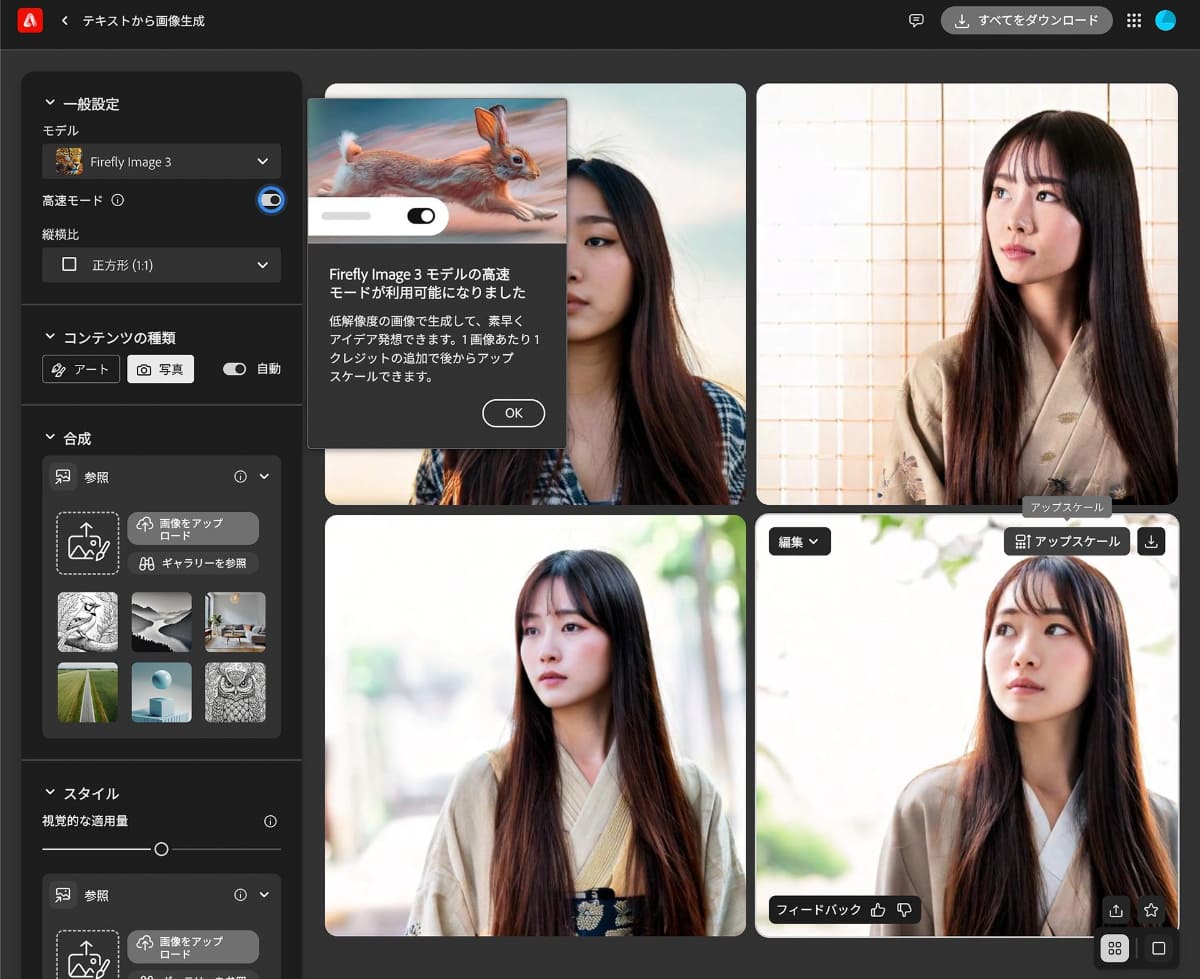Viewport: 1200px width, 979px height.
Task: Toggle the 自動 switch in コンテンツの種類
Action: pos(234,368)
